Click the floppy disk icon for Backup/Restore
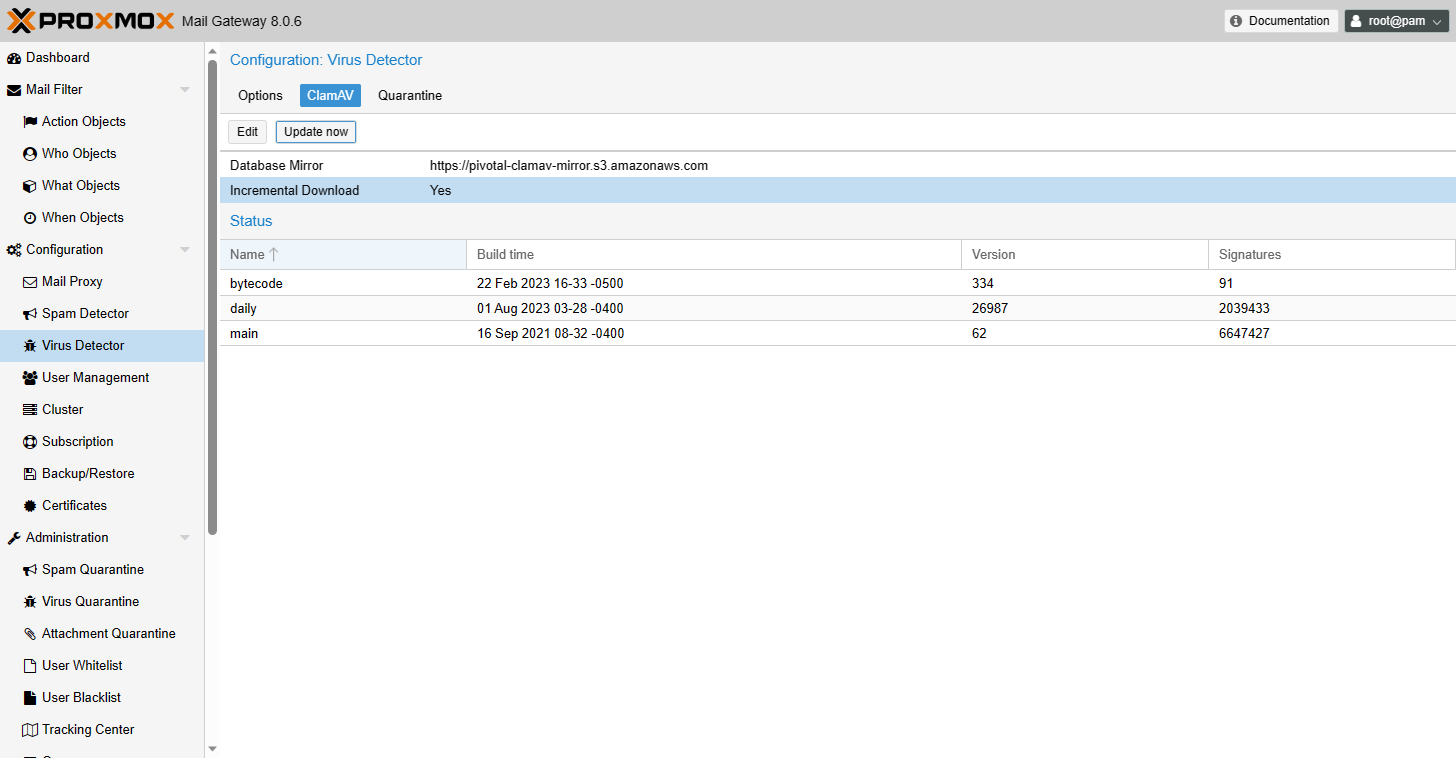The image size is (1456, 758). (x=30, y=474)
